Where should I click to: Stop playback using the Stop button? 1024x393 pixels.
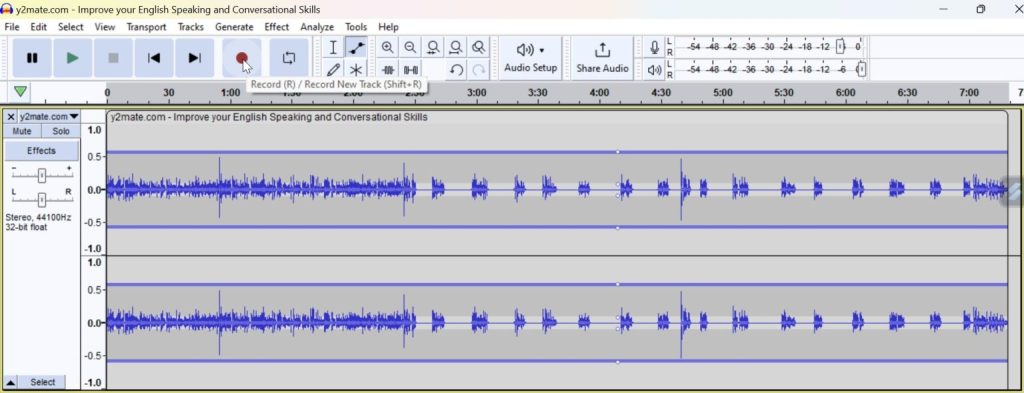pos(113,57)
